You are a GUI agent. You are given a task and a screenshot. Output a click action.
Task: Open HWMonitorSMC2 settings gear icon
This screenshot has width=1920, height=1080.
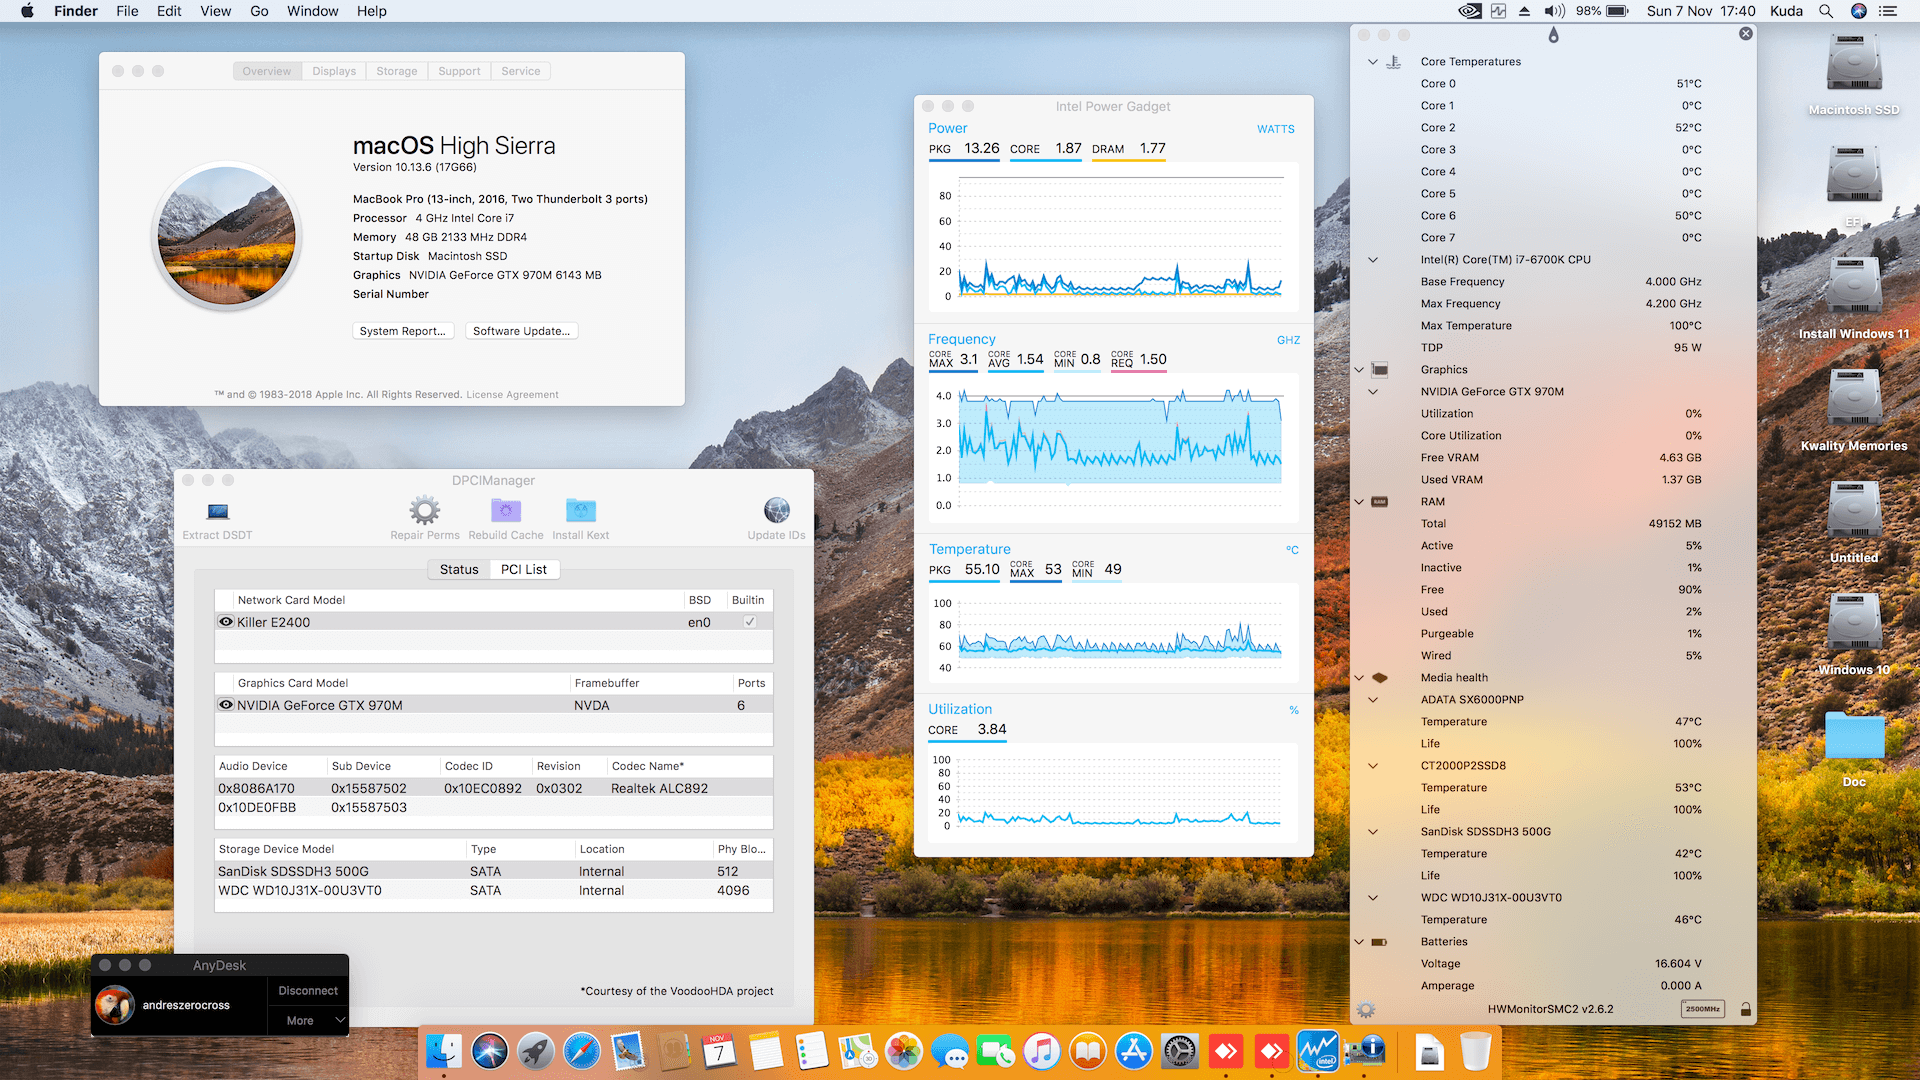(x=1366, y=1010)
